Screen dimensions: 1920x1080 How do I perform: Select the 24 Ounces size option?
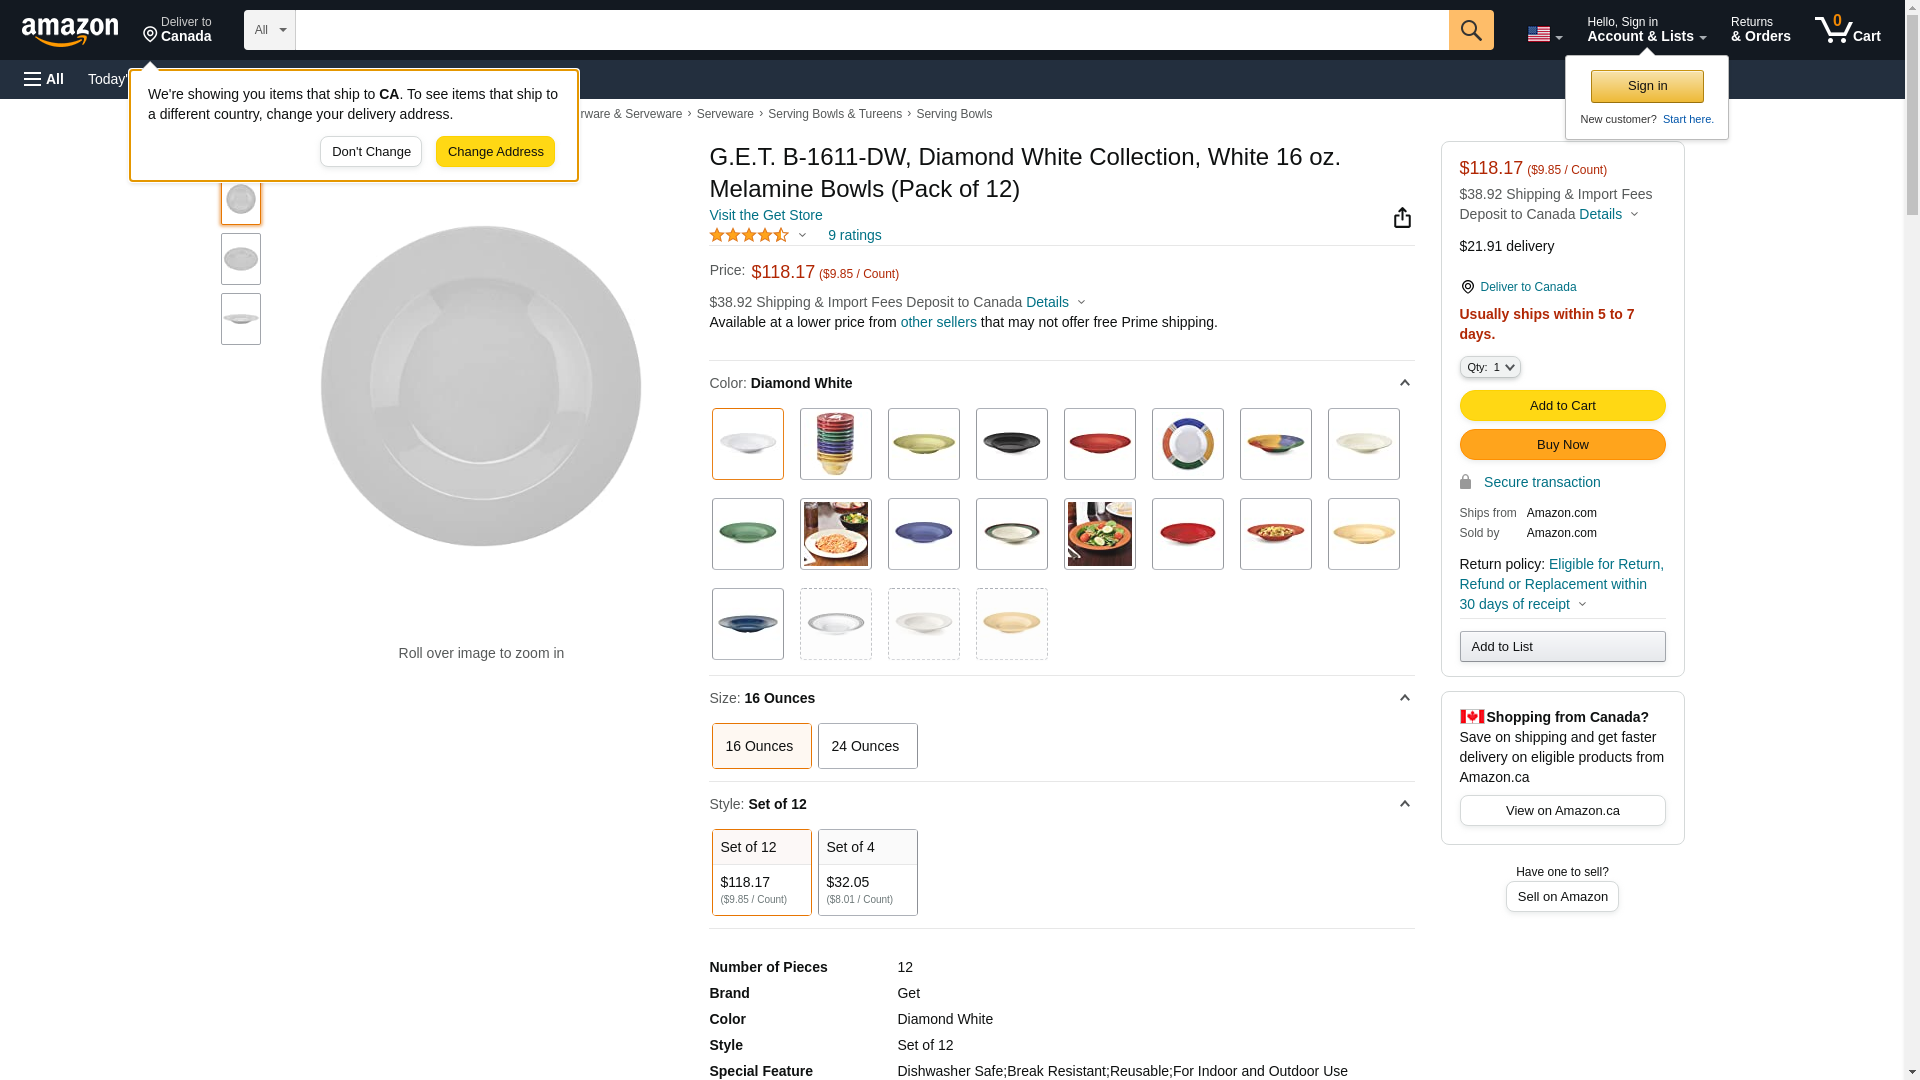867,746
